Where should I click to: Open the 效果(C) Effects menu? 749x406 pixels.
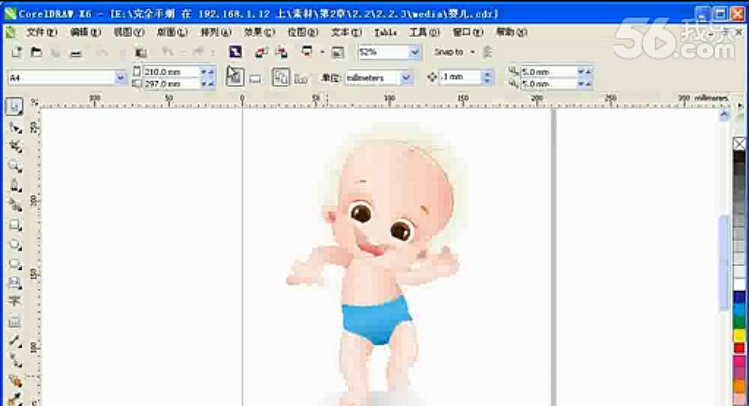(x=259, y=32)
